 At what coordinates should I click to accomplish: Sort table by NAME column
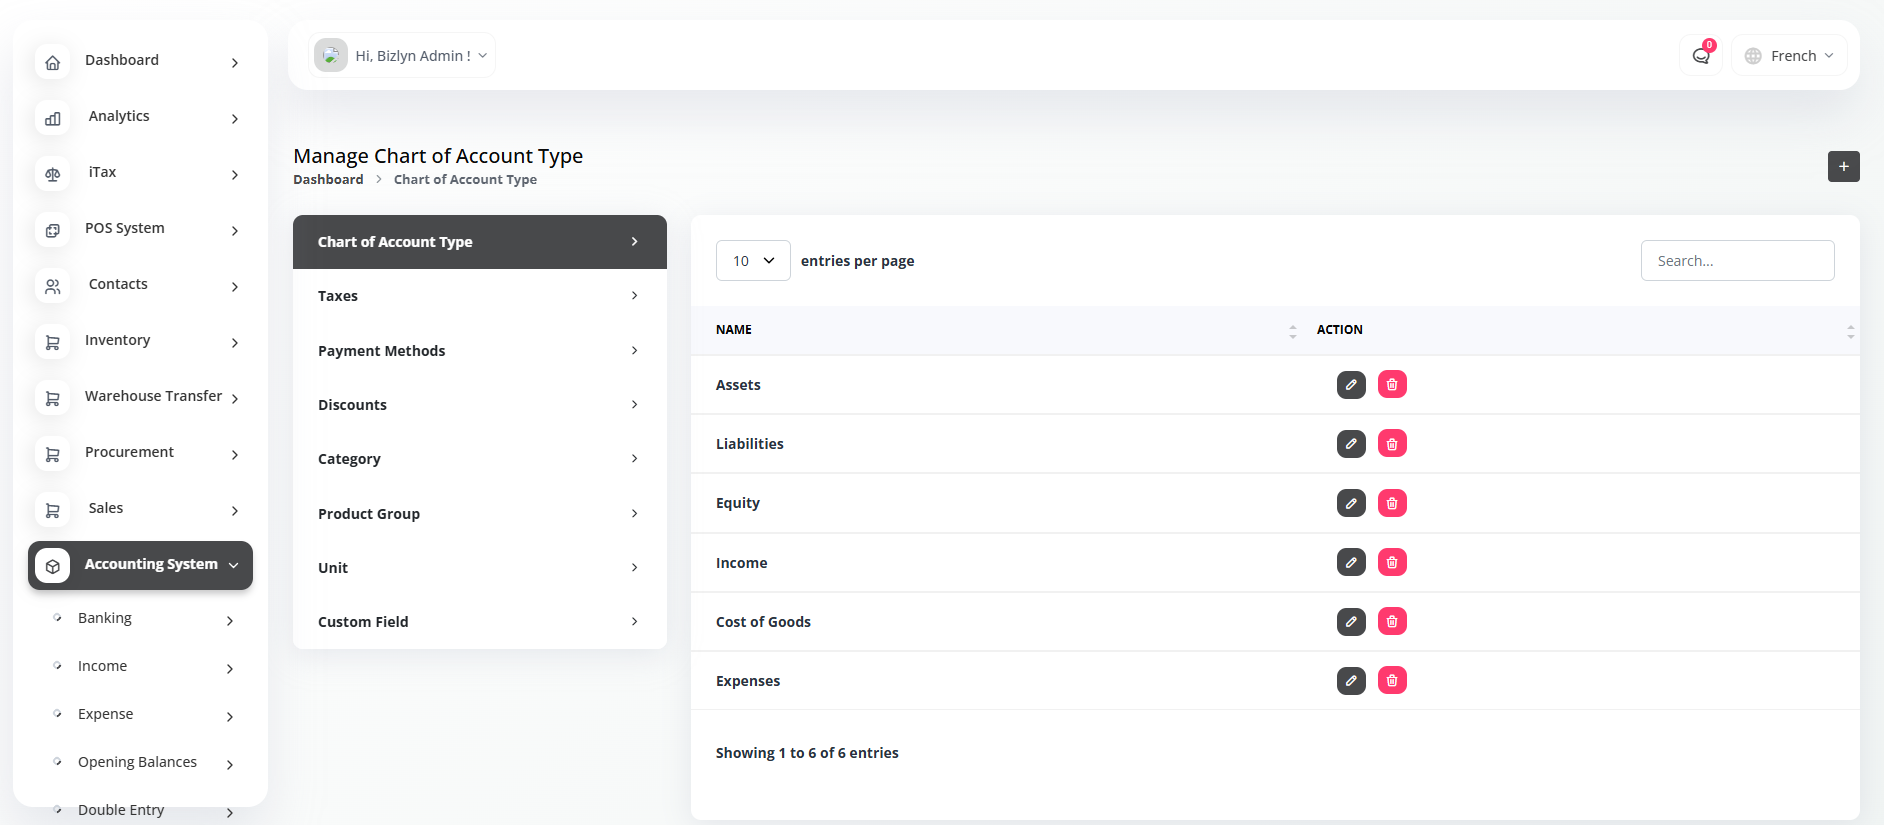[1003, 330]
